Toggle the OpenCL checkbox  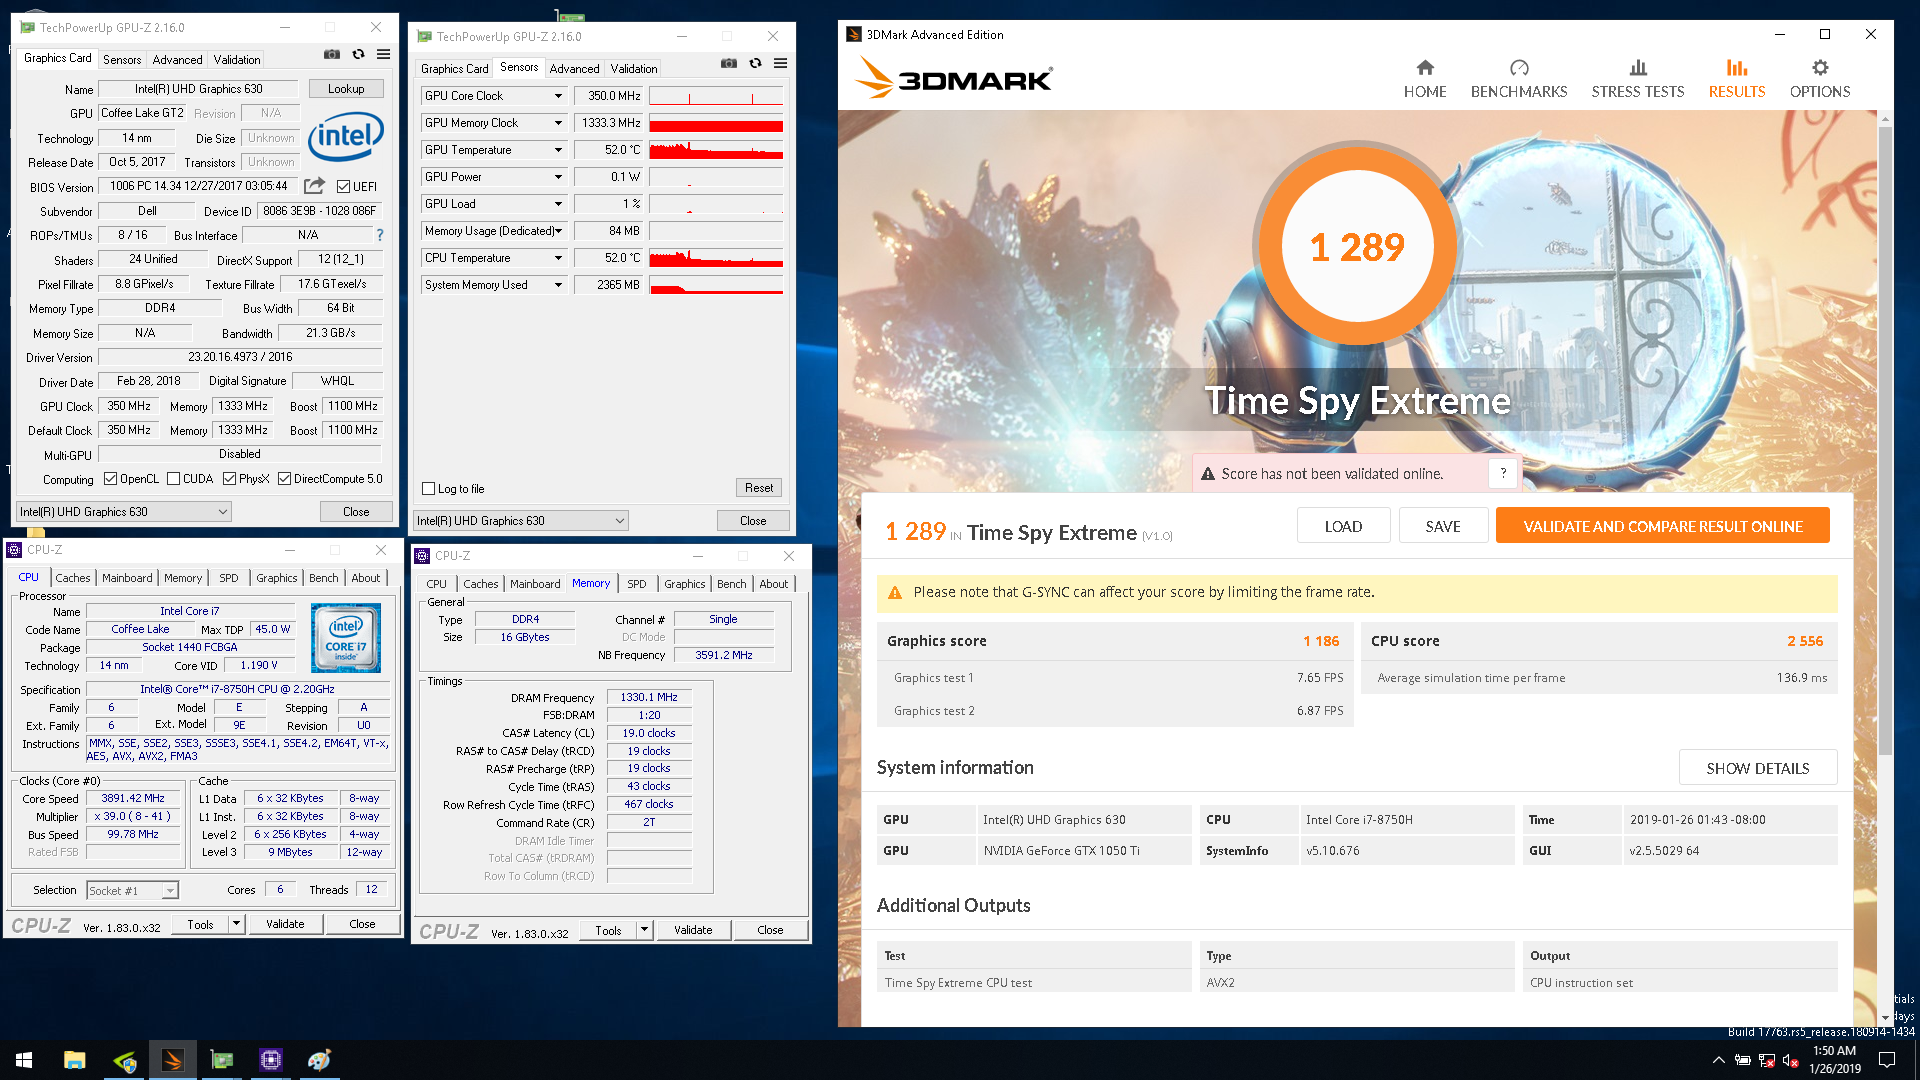111,479
